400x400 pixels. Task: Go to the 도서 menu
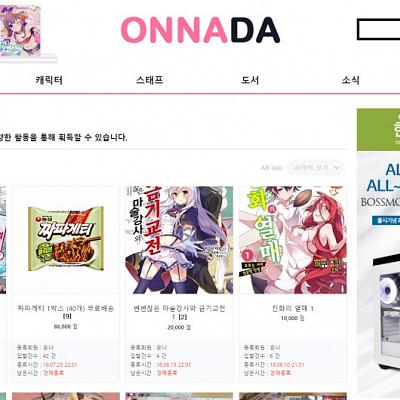click(250, 80)
